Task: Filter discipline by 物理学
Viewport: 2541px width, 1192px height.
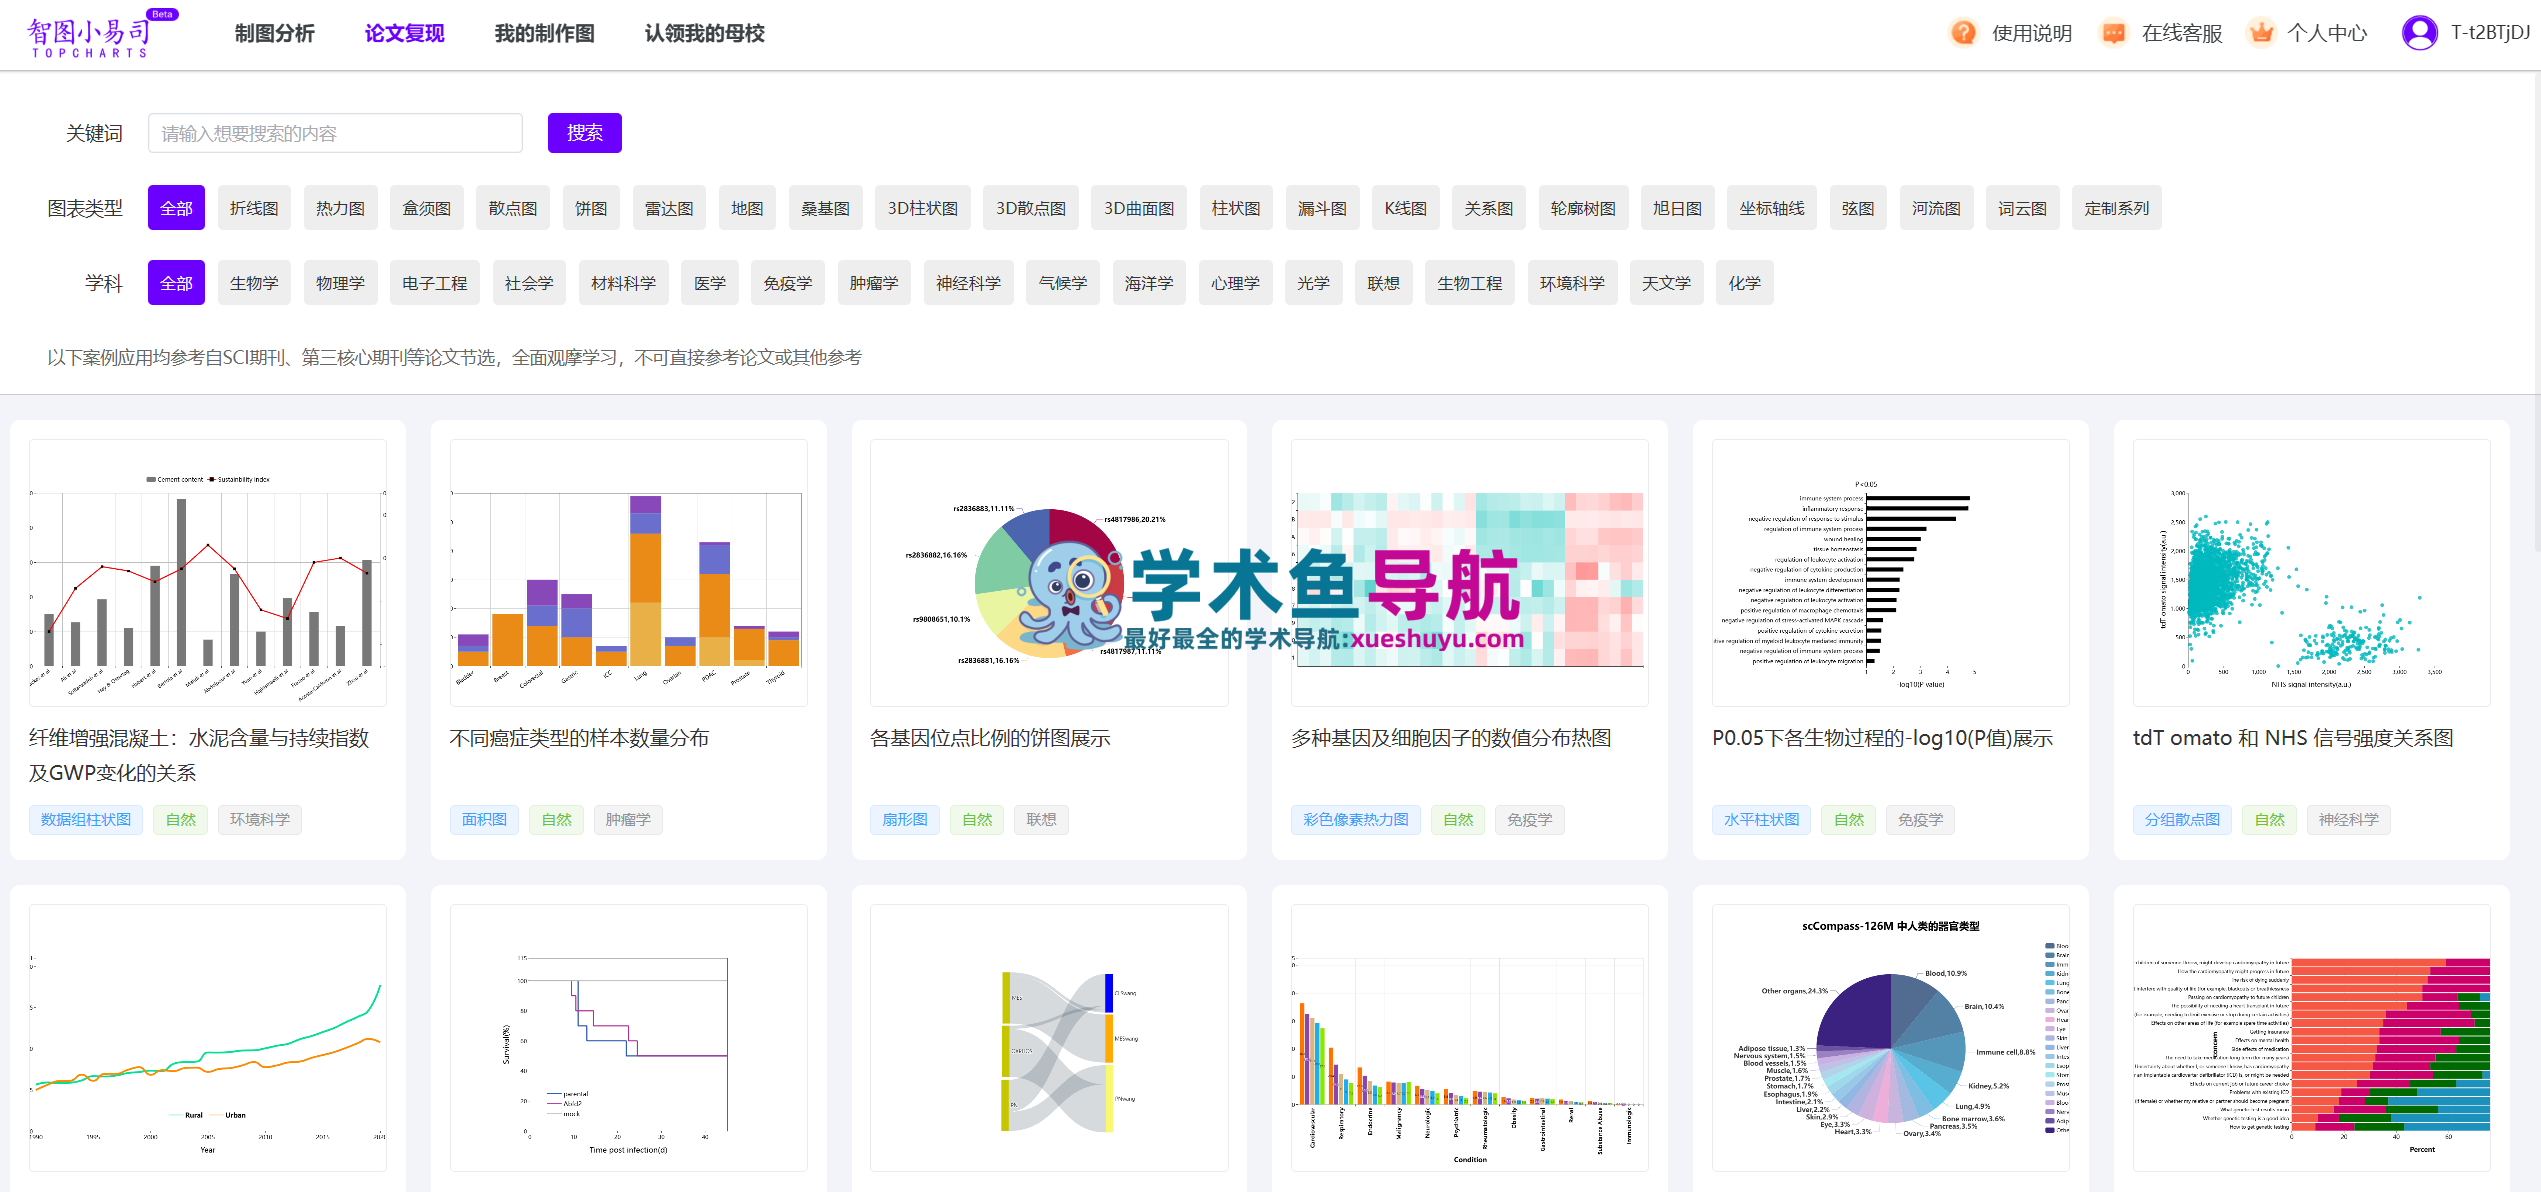Action: tap(341, 283)
